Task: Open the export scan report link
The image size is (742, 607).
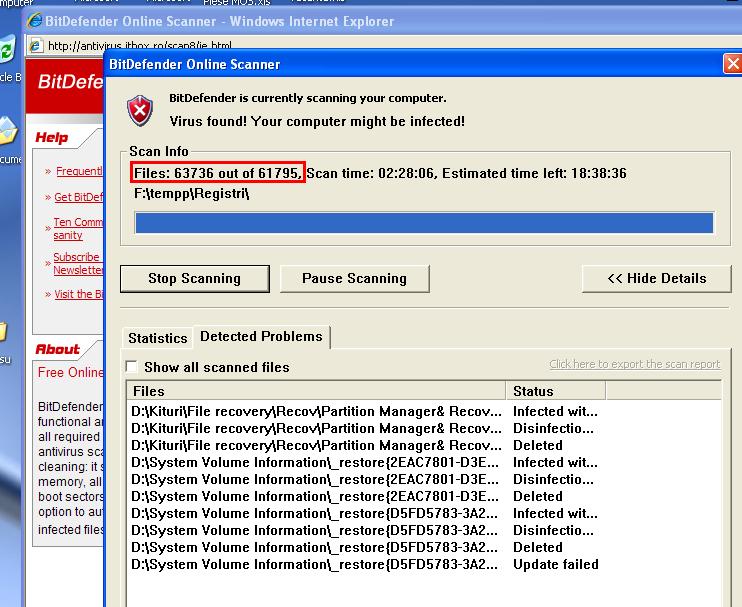Action: pos(635,364)
